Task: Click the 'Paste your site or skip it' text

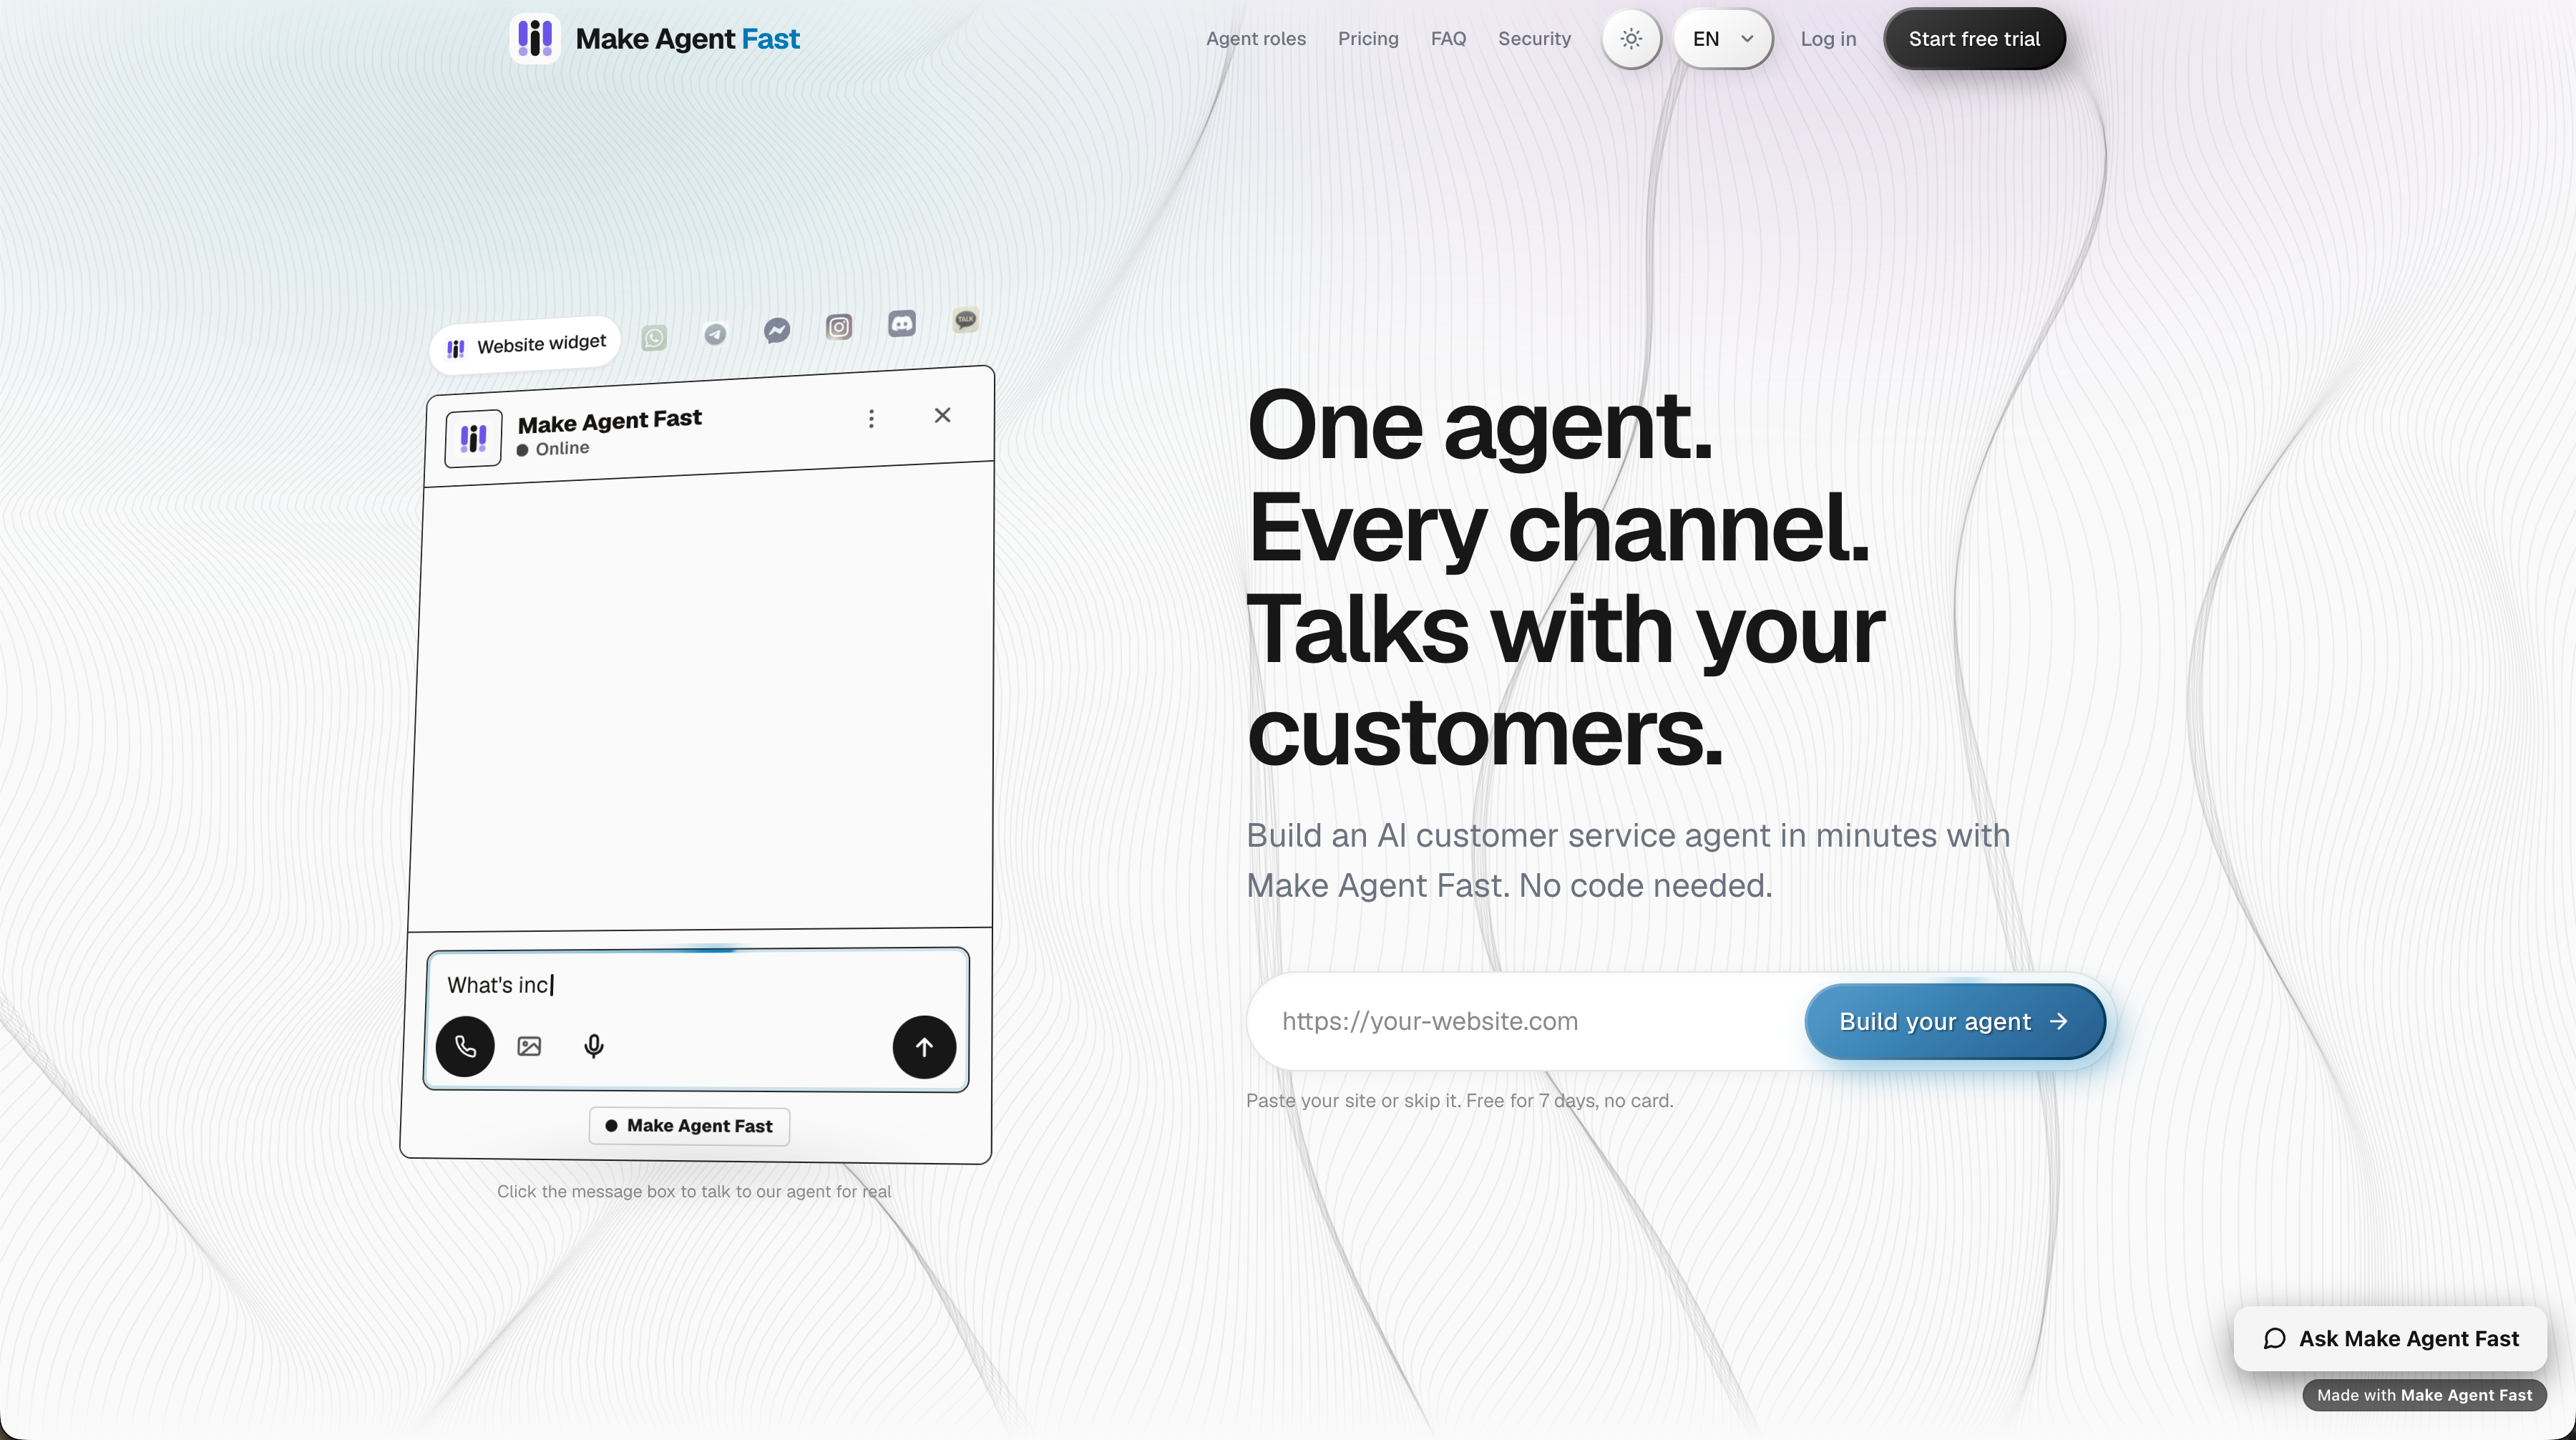Action: (1459, 1100)
